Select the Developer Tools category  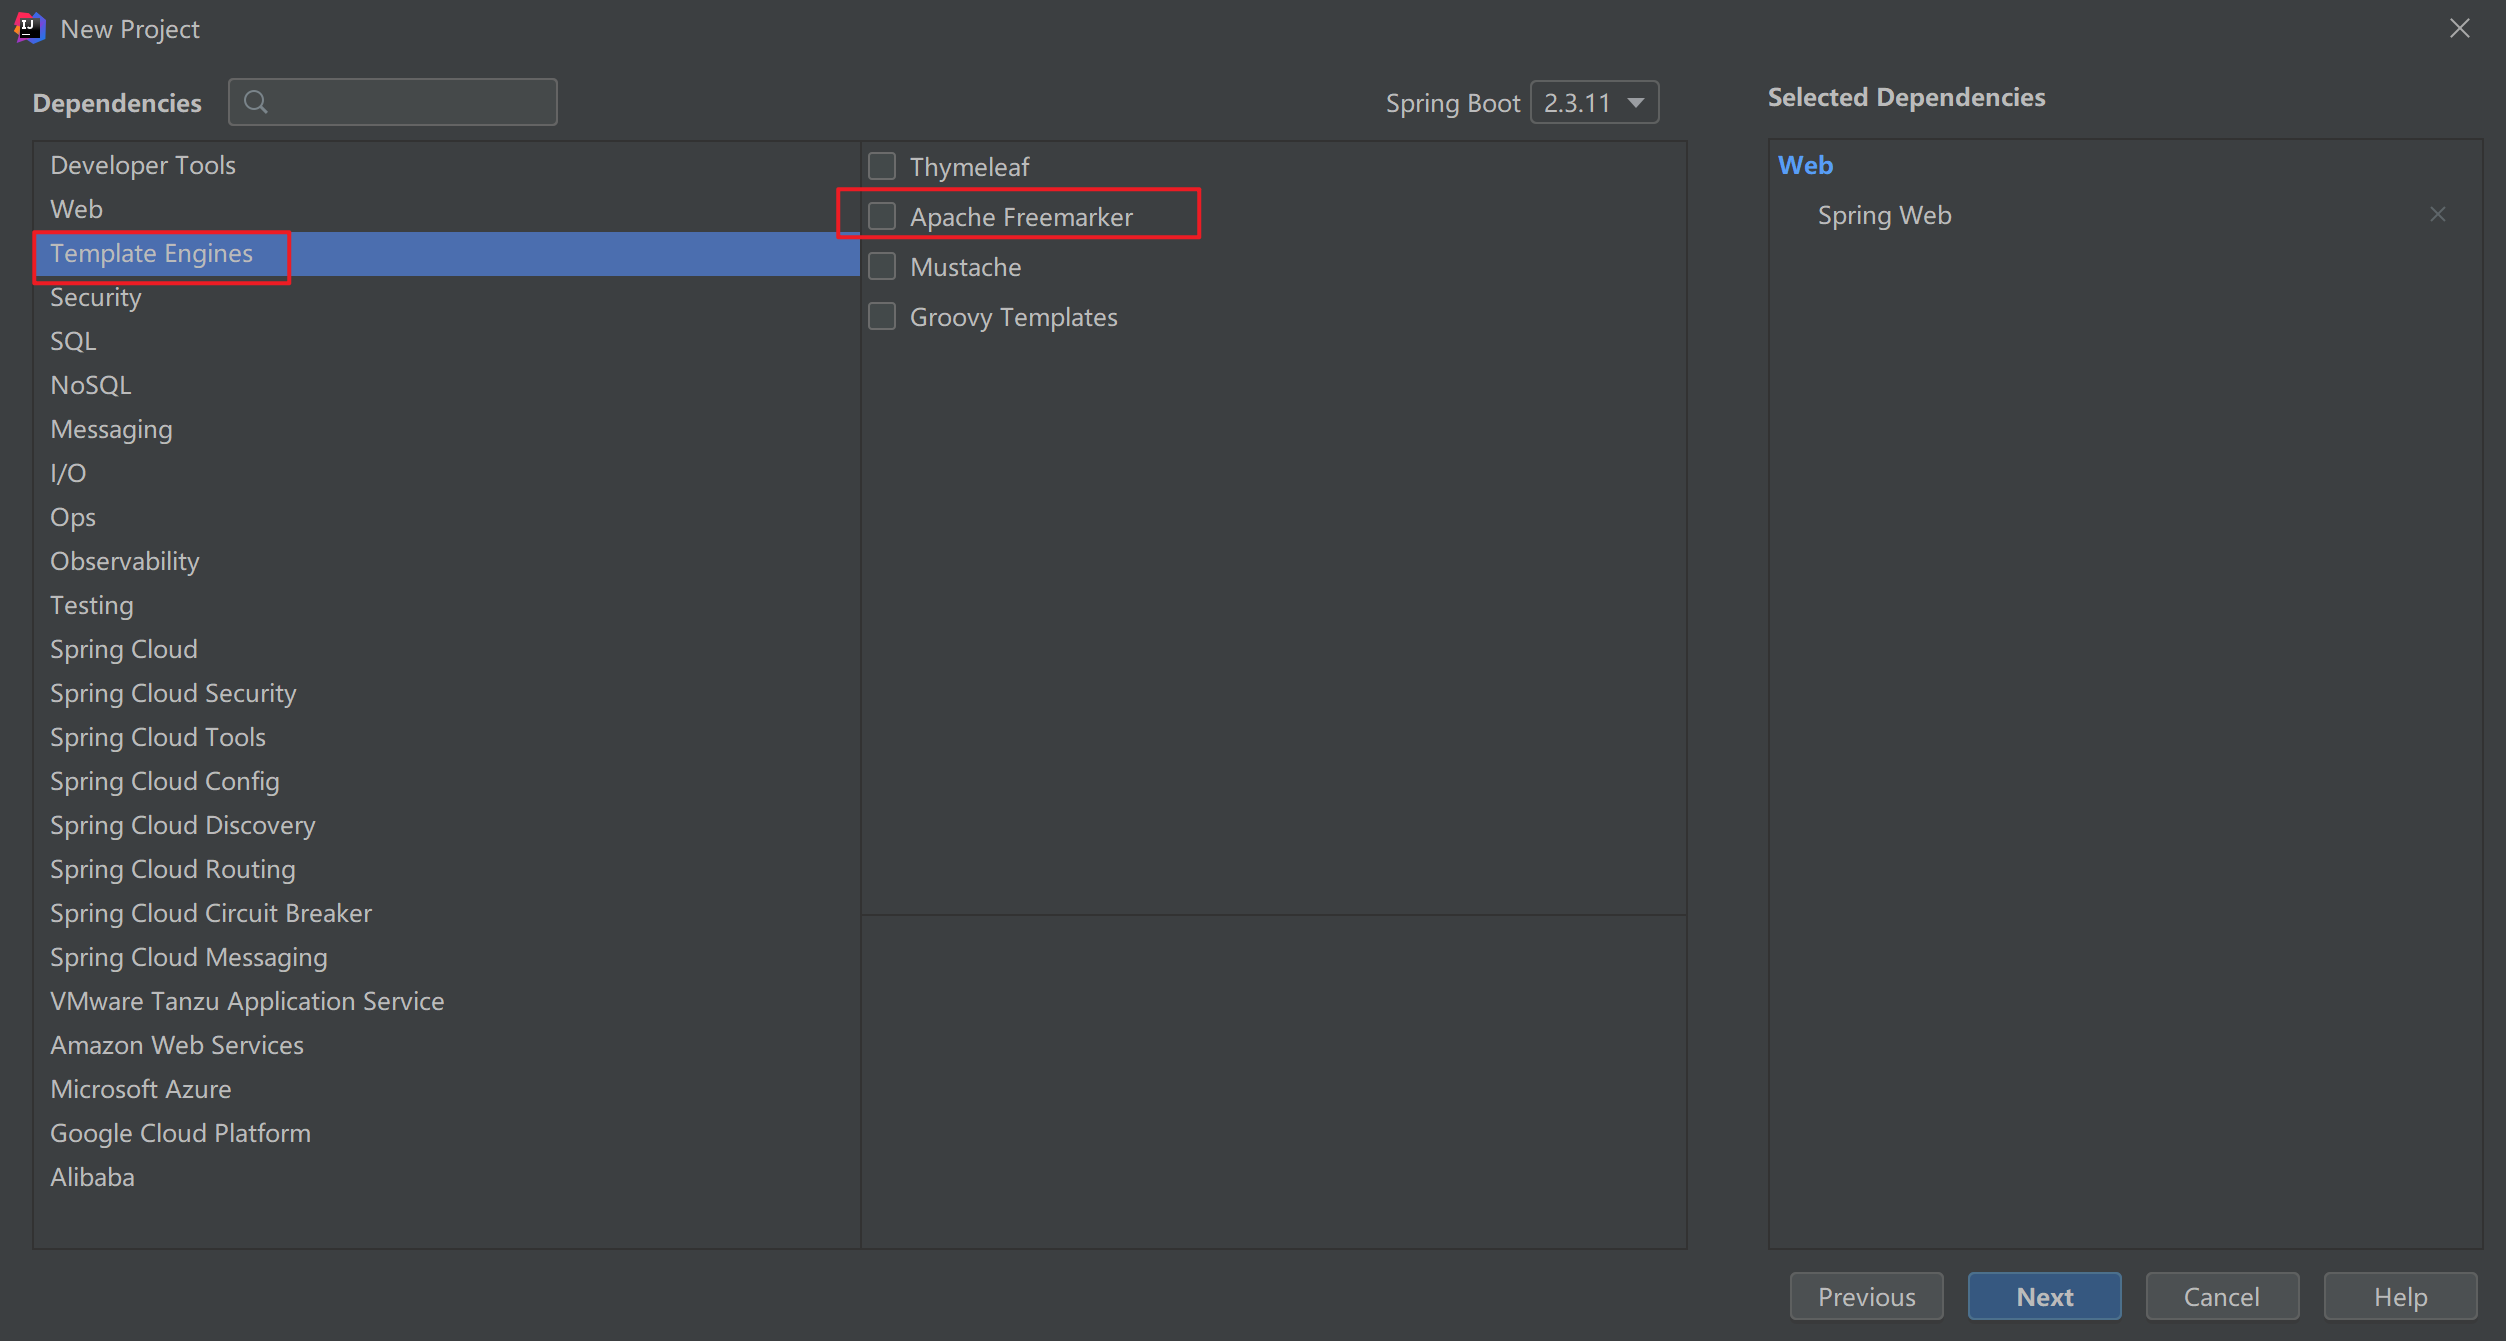143,165
